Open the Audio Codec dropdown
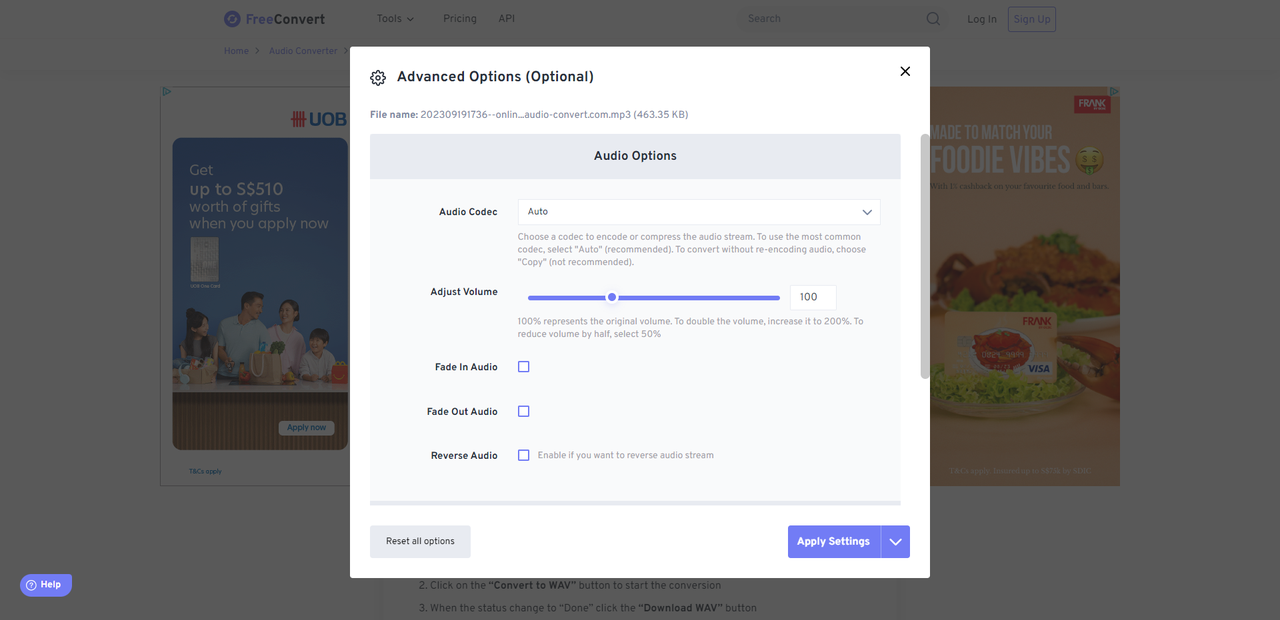Viewport: 1280px width, 620px height. coord(699,212)
